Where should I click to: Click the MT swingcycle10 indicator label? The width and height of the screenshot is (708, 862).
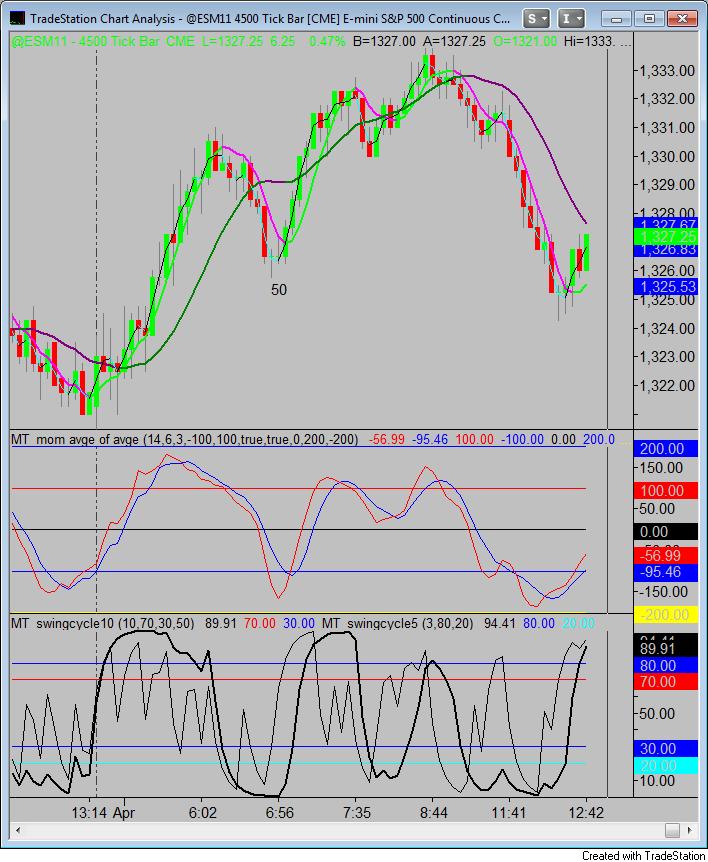pos(103,623)
